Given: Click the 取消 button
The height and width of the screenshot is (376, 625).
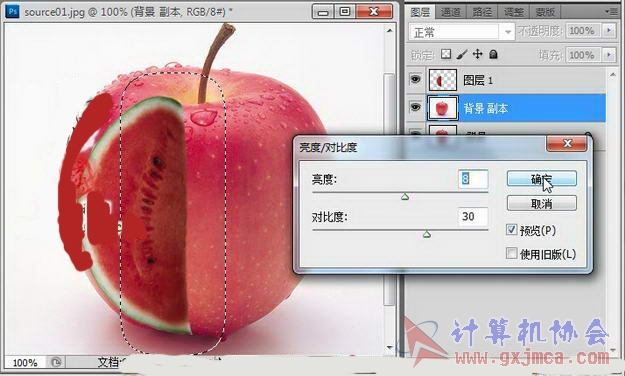Looking at the screenshot, I should [542, 204].
